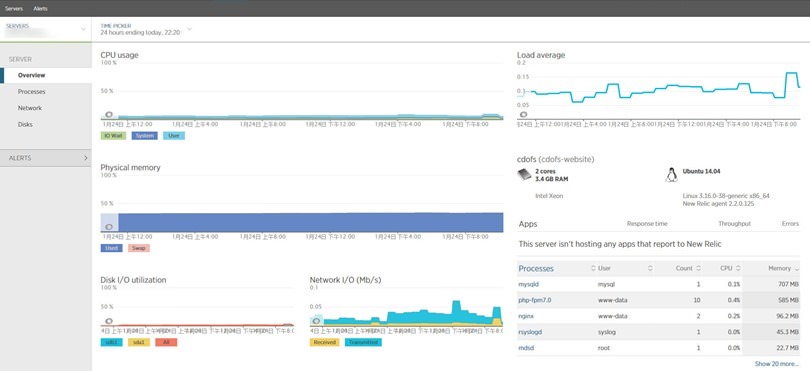Toggle the Used series in the memory legend

(112, 249)
